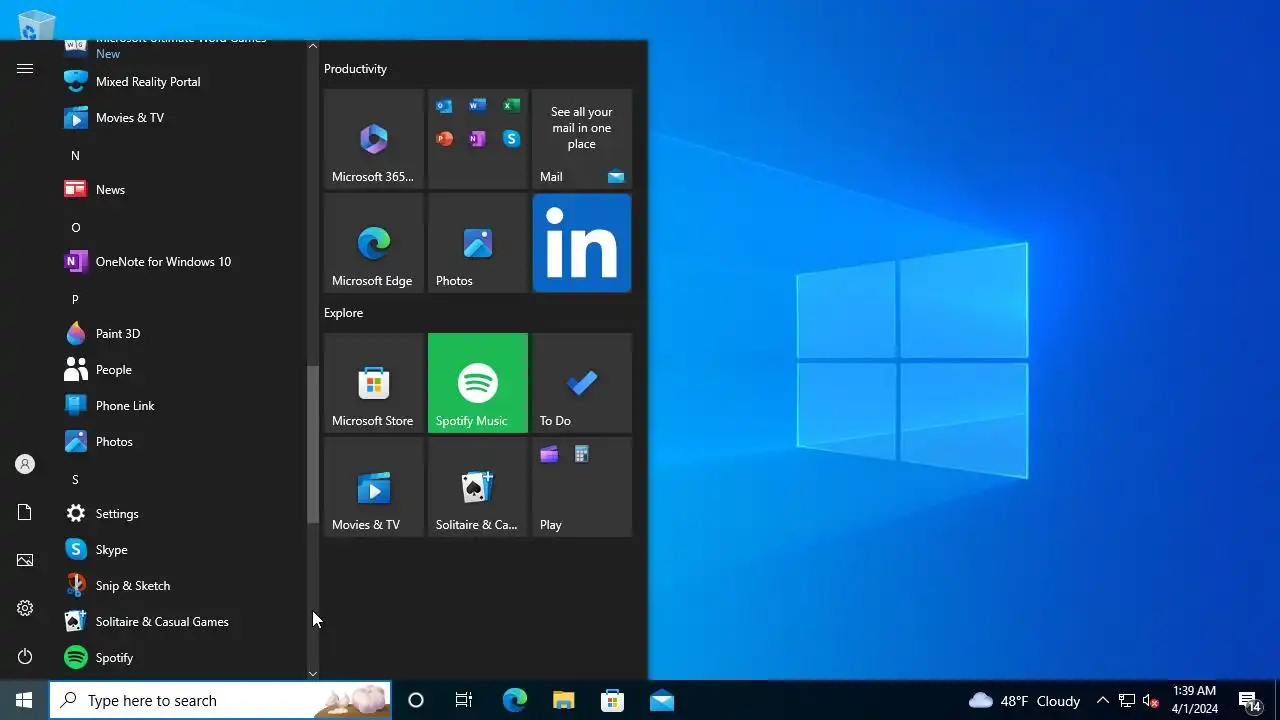Open the Mail tile
1280x720 pixels.
tap(582, 139)
